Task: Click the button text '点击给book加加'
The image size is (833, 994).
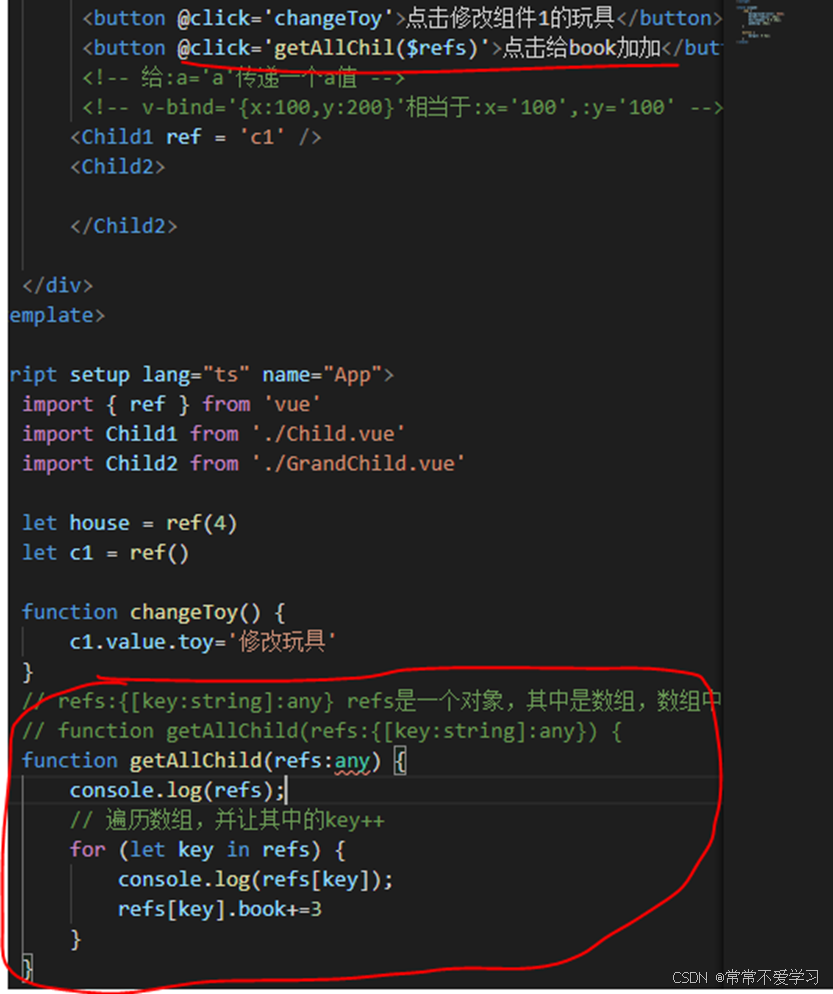Action: [x=581, y=48]
